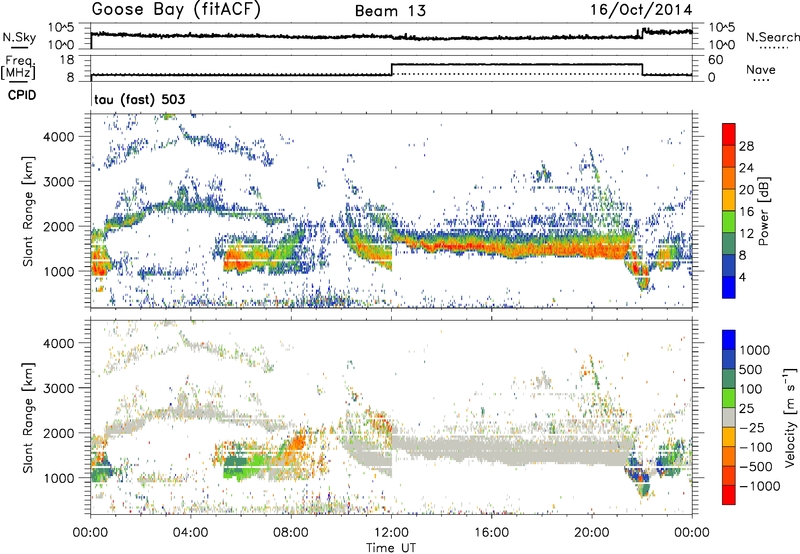
Task: Click the '60' tick on Nave axis
Action: 716,60
